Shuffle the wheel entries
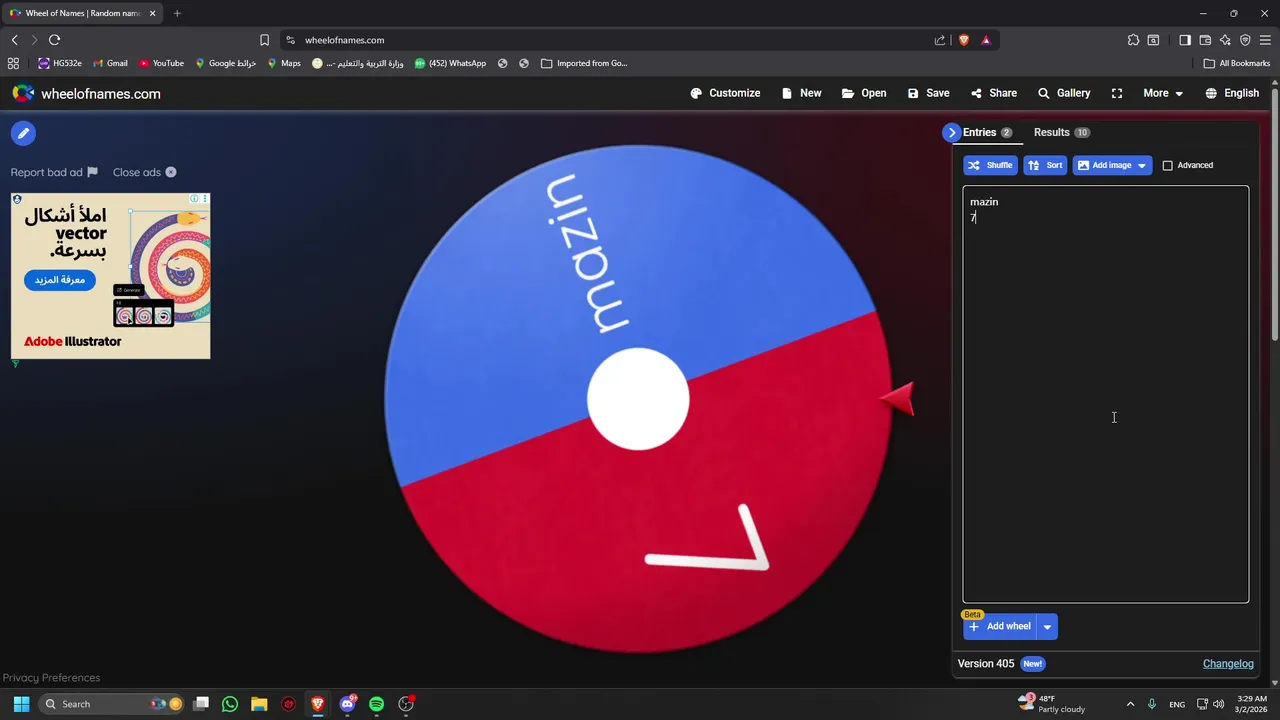This screenshot has height=720, width=1280. 990,165
